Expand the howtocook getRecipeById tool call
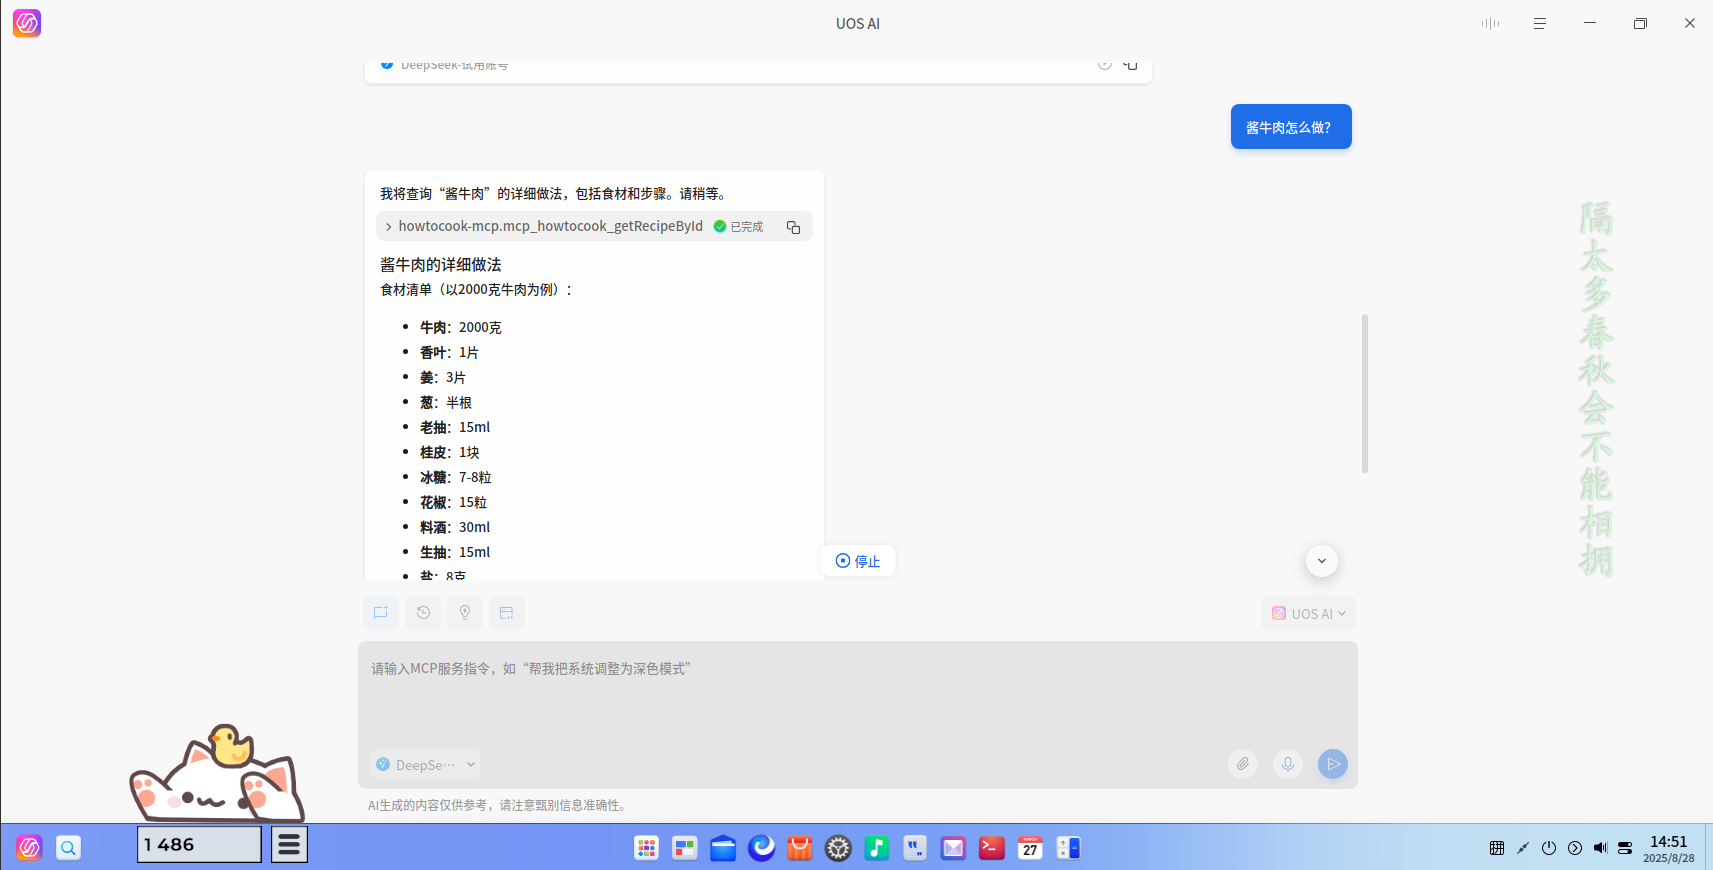Image resolution: width=1713 pixels, height=870 pixels. (388, 227)
